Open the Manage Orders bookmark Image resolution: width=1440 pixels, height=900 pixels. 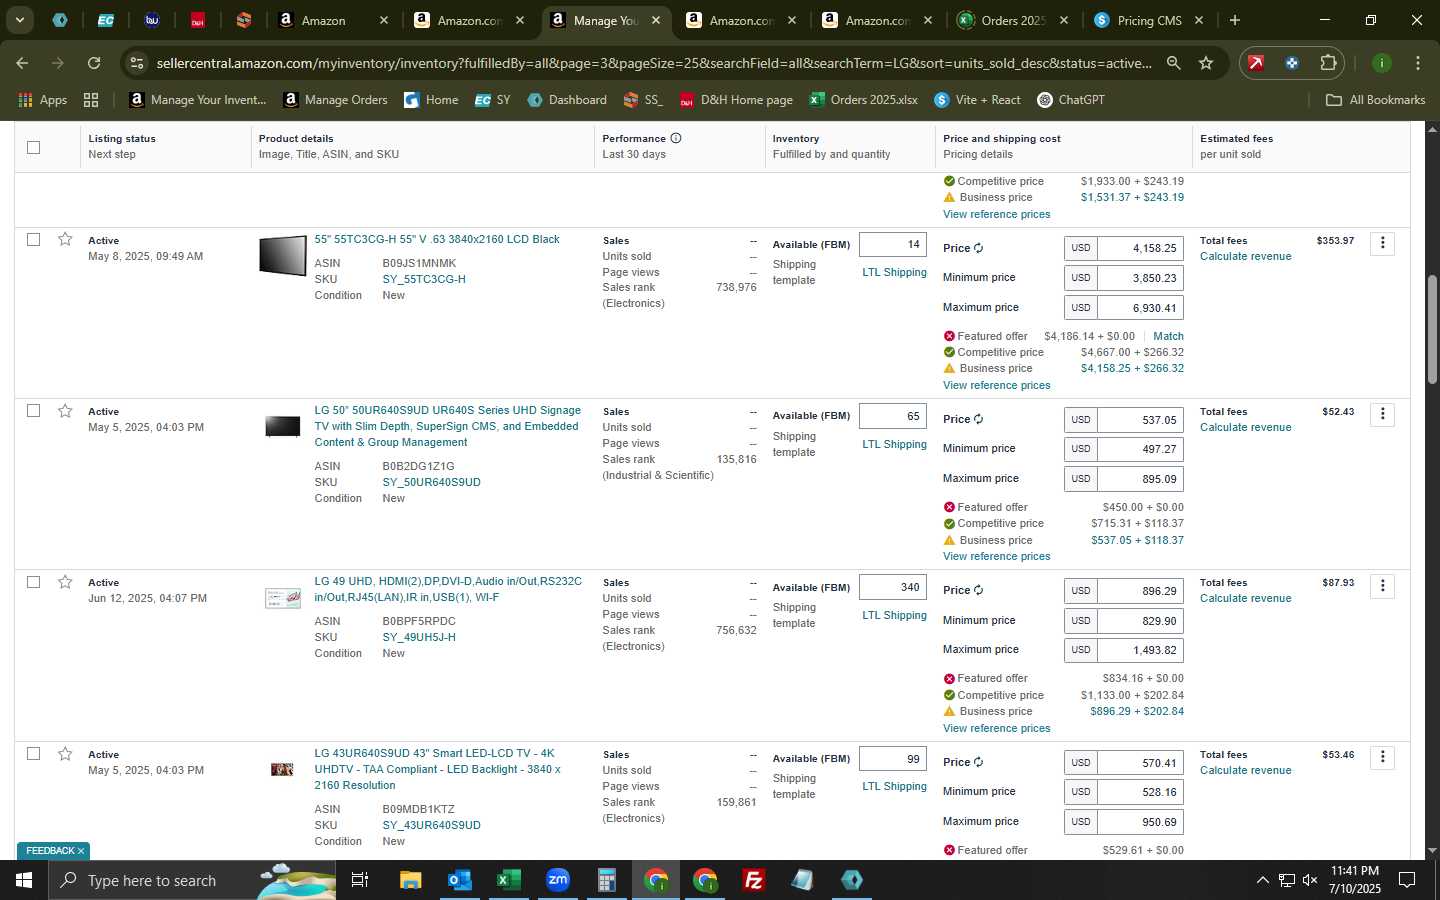pyautogui.click(x=335, y=100)
